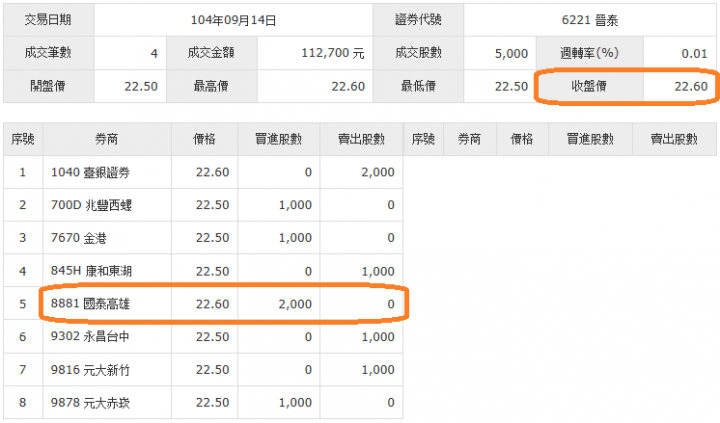Select broker row 1040 臺銀證券
This screenshot has width=720, height=423.
click(x=203, y=172)
